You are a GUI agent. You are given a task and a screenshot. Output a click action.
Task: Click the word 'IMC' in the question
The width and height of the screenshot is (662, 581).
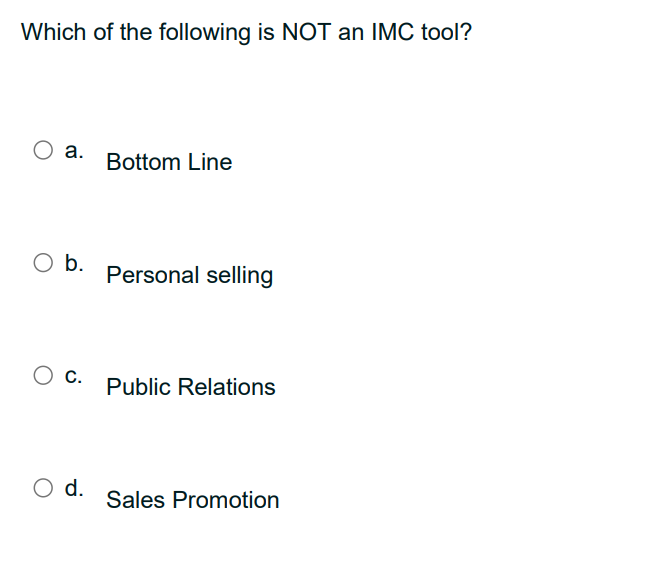pyautogui.click(x=393, y=32)
